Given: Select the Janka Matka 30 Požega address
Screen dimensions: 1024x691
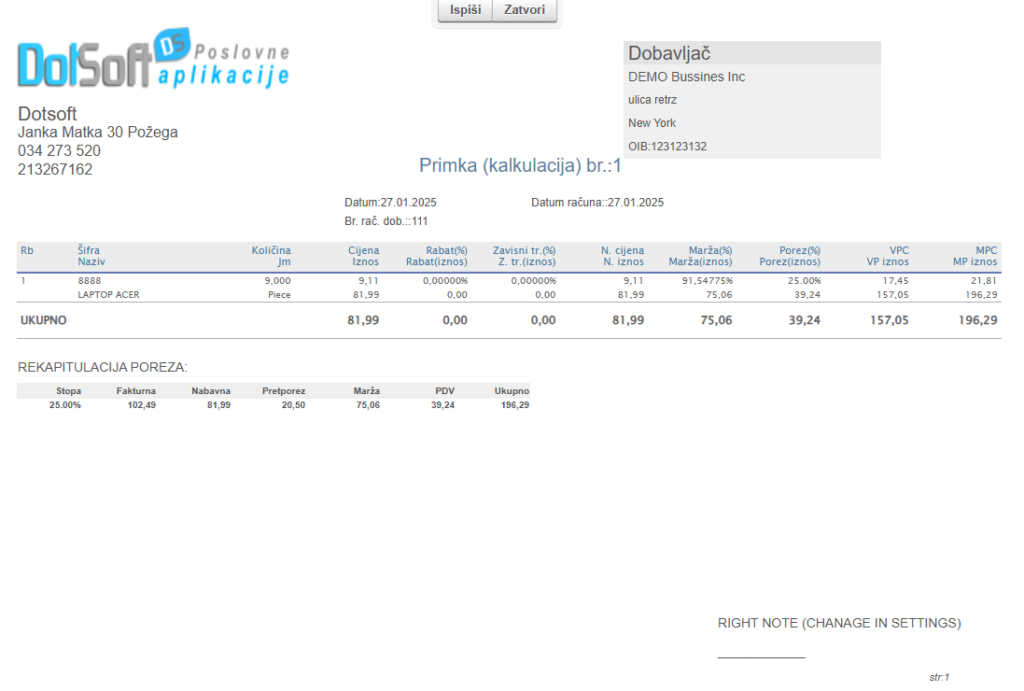Looking at the screenshot, I should tap(98, 132).
